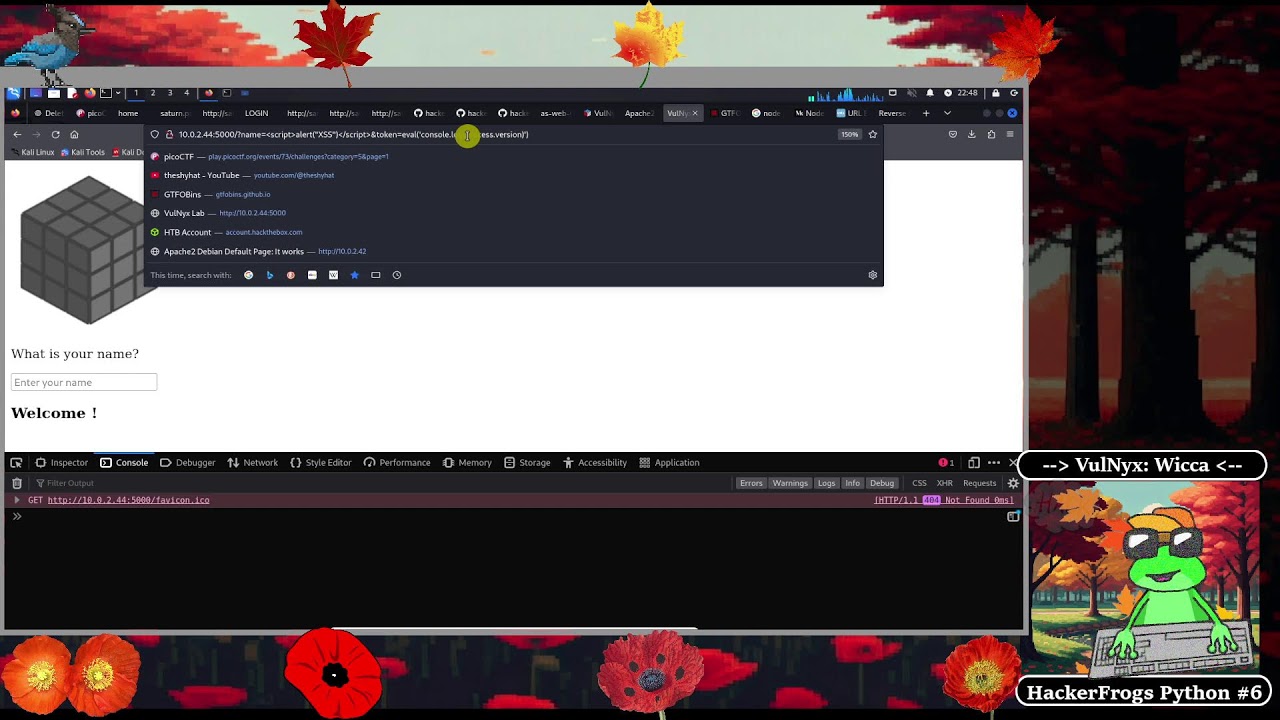Screen dimensions: 1280x720
Task: Open the favicon.ico URL link in console
Action: (x=128, y=500)
